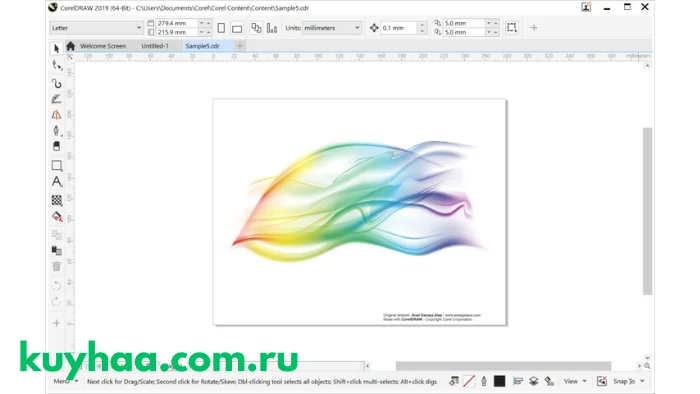
Task: Open toolbox quick customize plus
Action: tap(56, 323)
